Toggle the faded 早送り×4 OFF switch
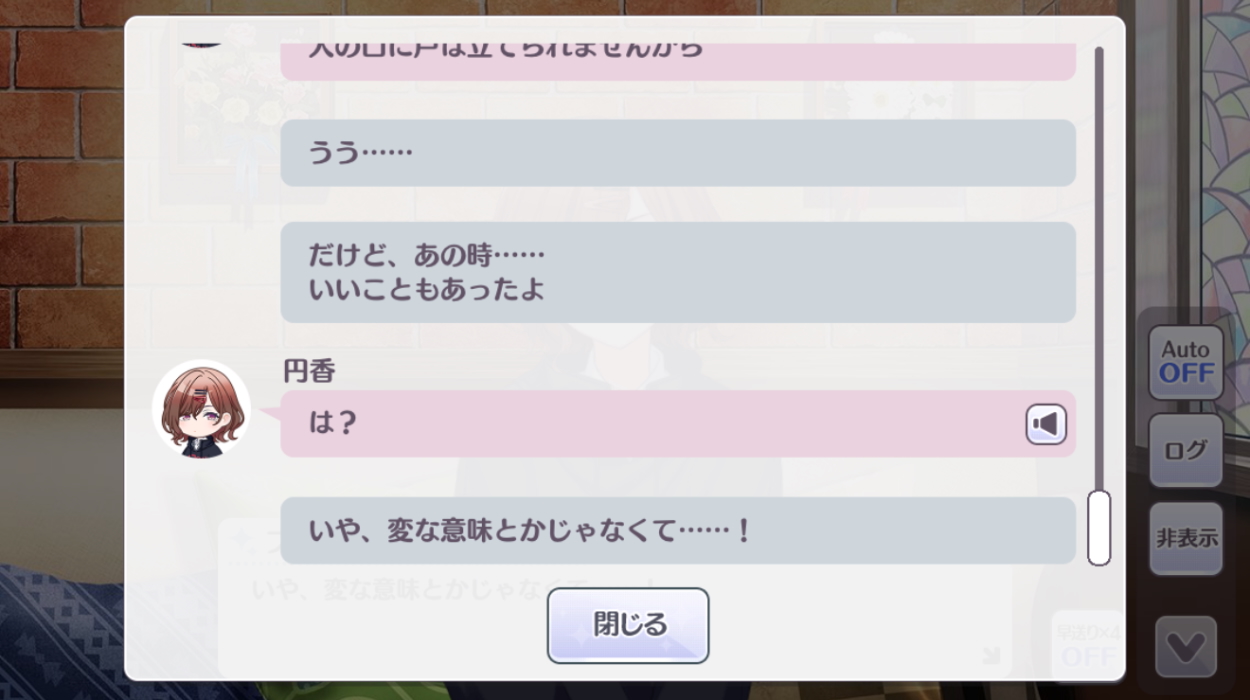The width and height of the screenshot is (1250, 700). tap(1087, 645)
